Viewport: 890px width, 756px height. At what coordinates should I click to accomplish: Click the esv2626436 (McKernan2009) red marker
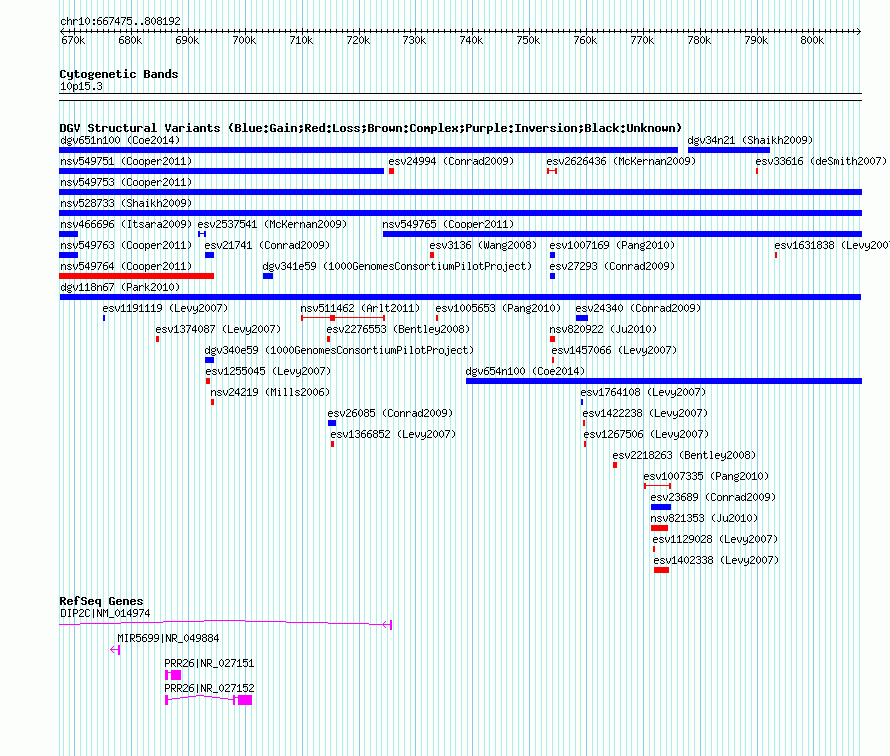[x=552, y=171]
